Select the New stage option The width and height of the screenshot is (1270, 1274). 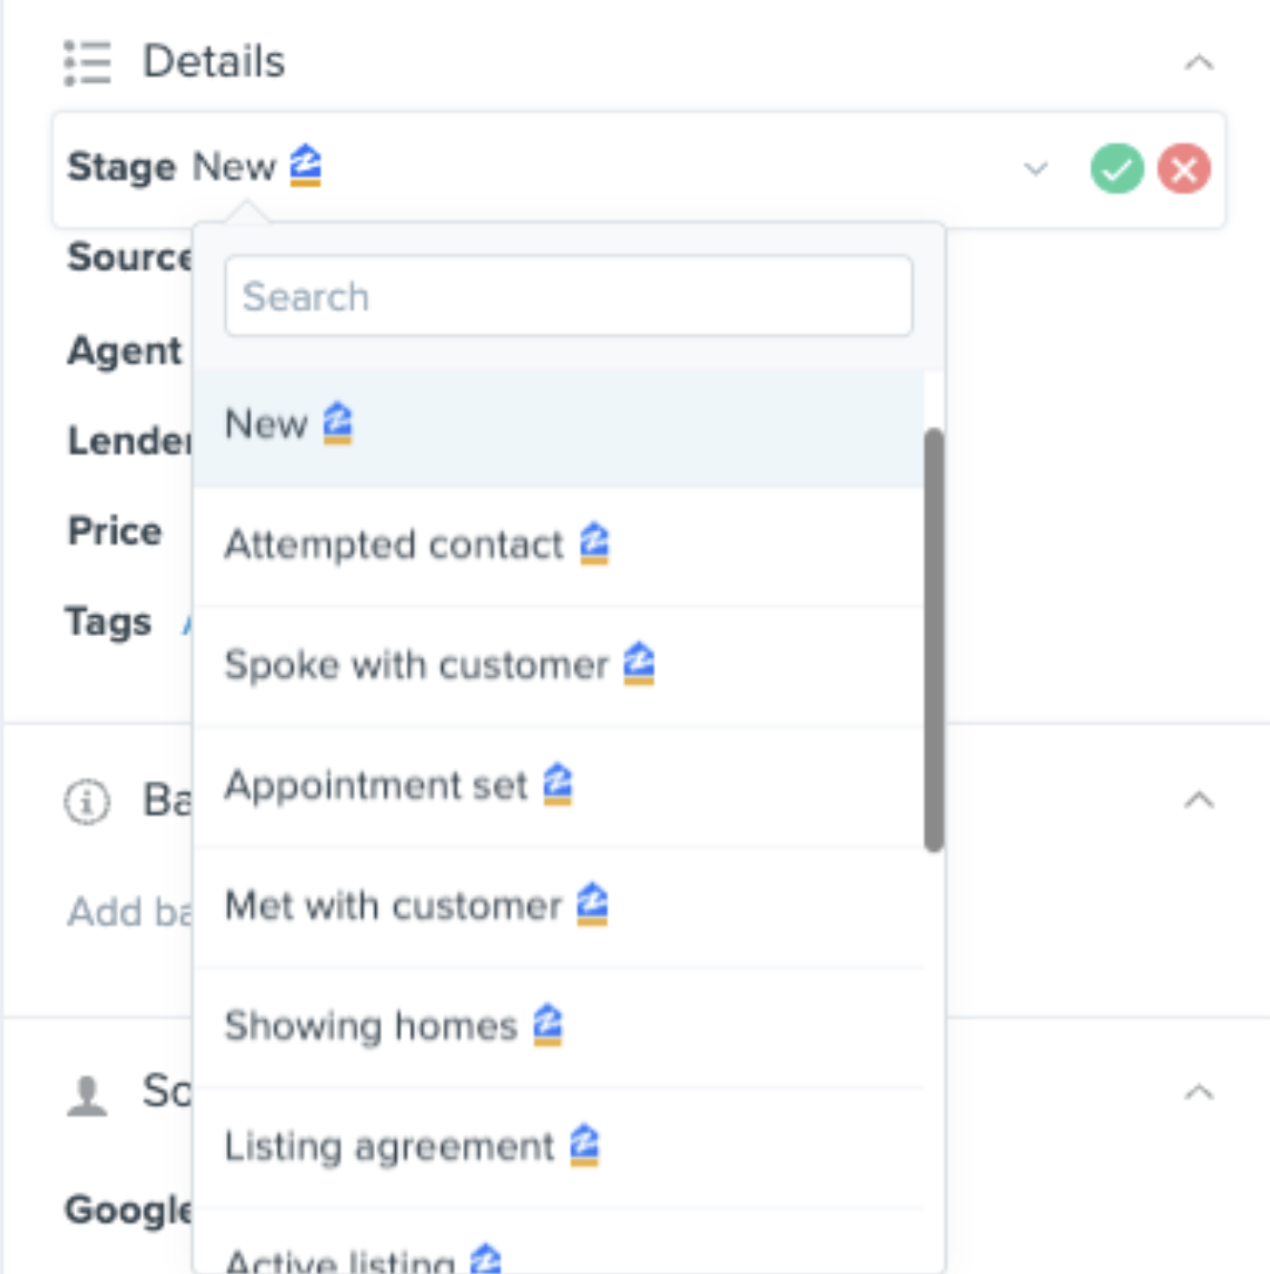[x=267, y=424]
